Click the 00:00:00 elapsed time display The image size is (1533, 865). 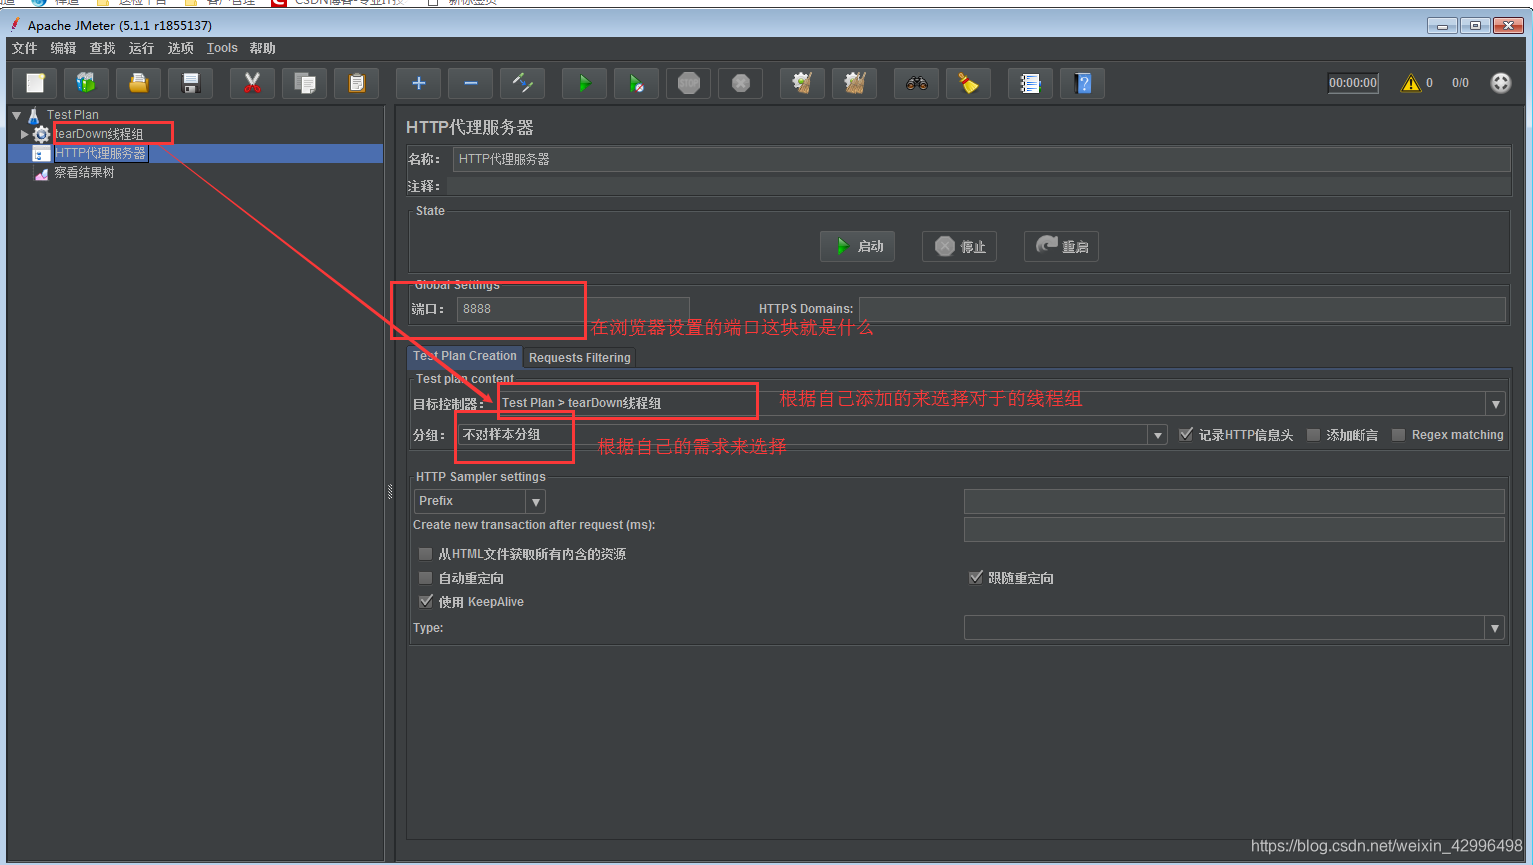coord(1353,83)
